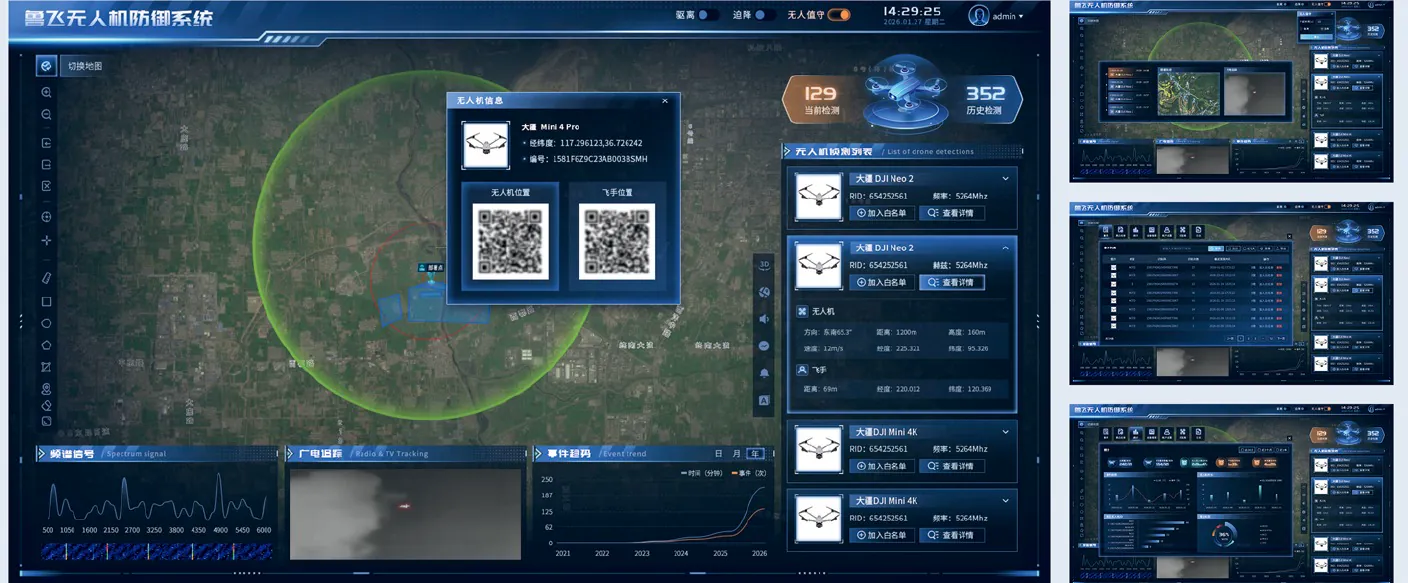Toggle the 迫降 switch
This screenshot has height=583, width=1408.
pyautogui.click(x=766, y=15)
